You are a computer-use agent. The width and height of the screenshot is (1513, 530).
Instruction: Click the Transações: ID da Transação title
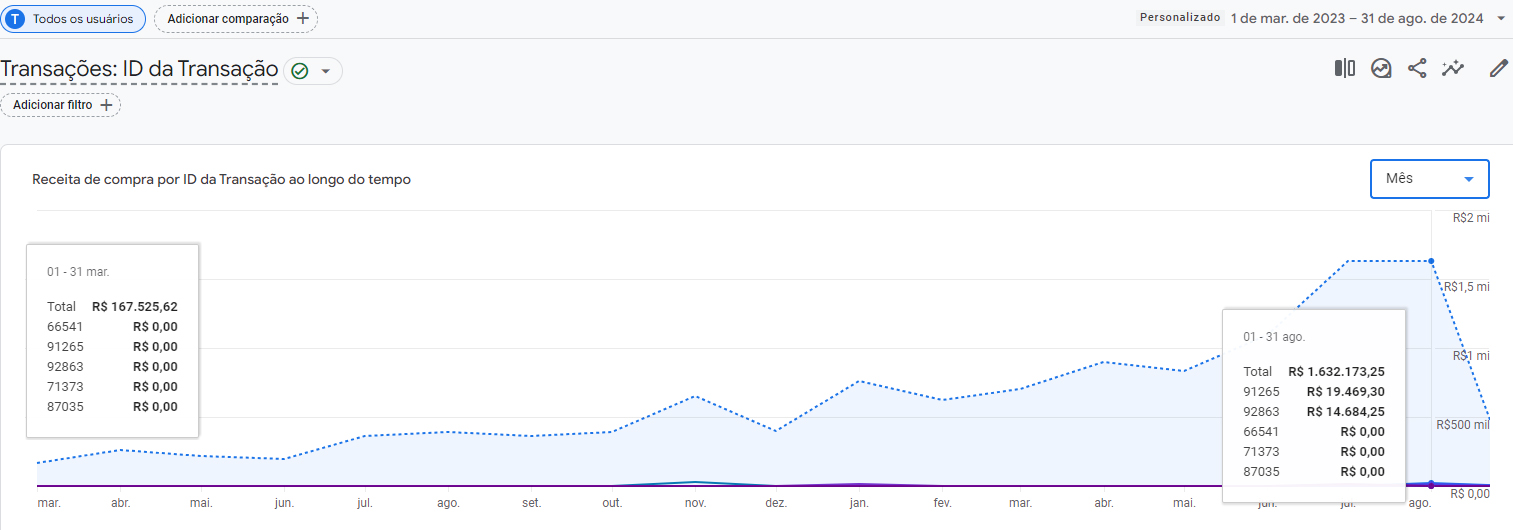[x=139, y=69]
